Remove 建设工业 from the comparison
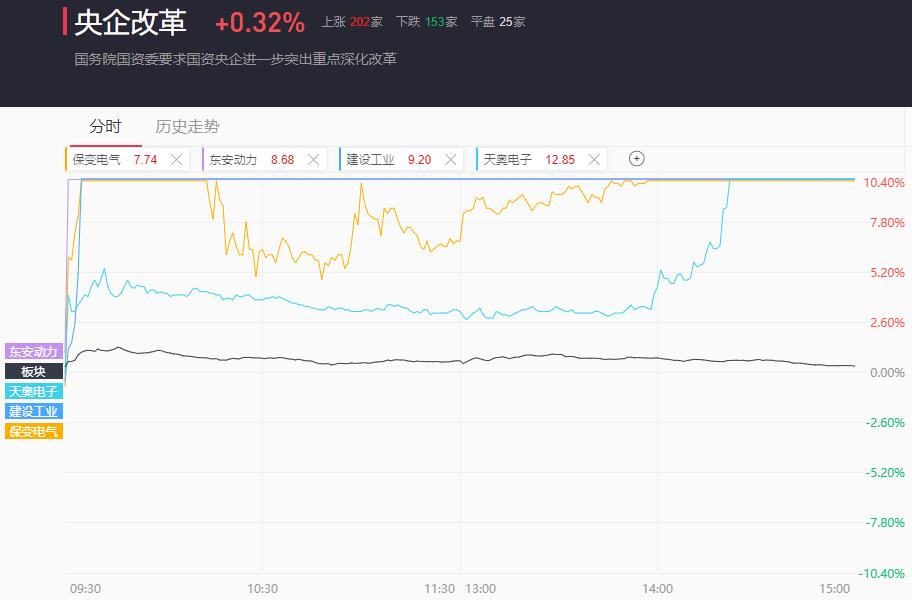912x600 pixels. (450, 159)
